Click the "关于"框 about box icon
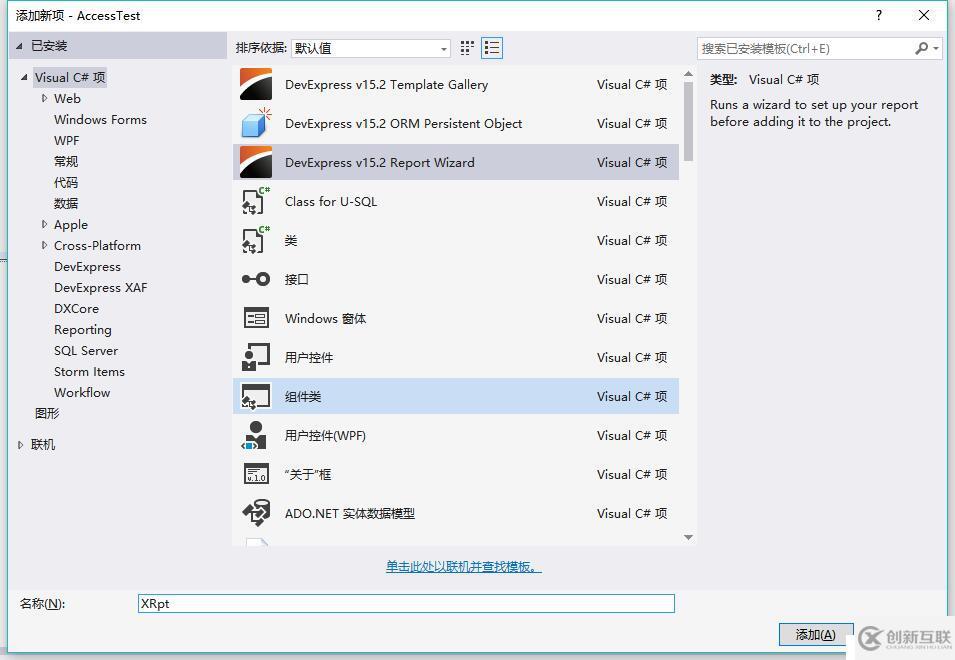 [256, 474]
